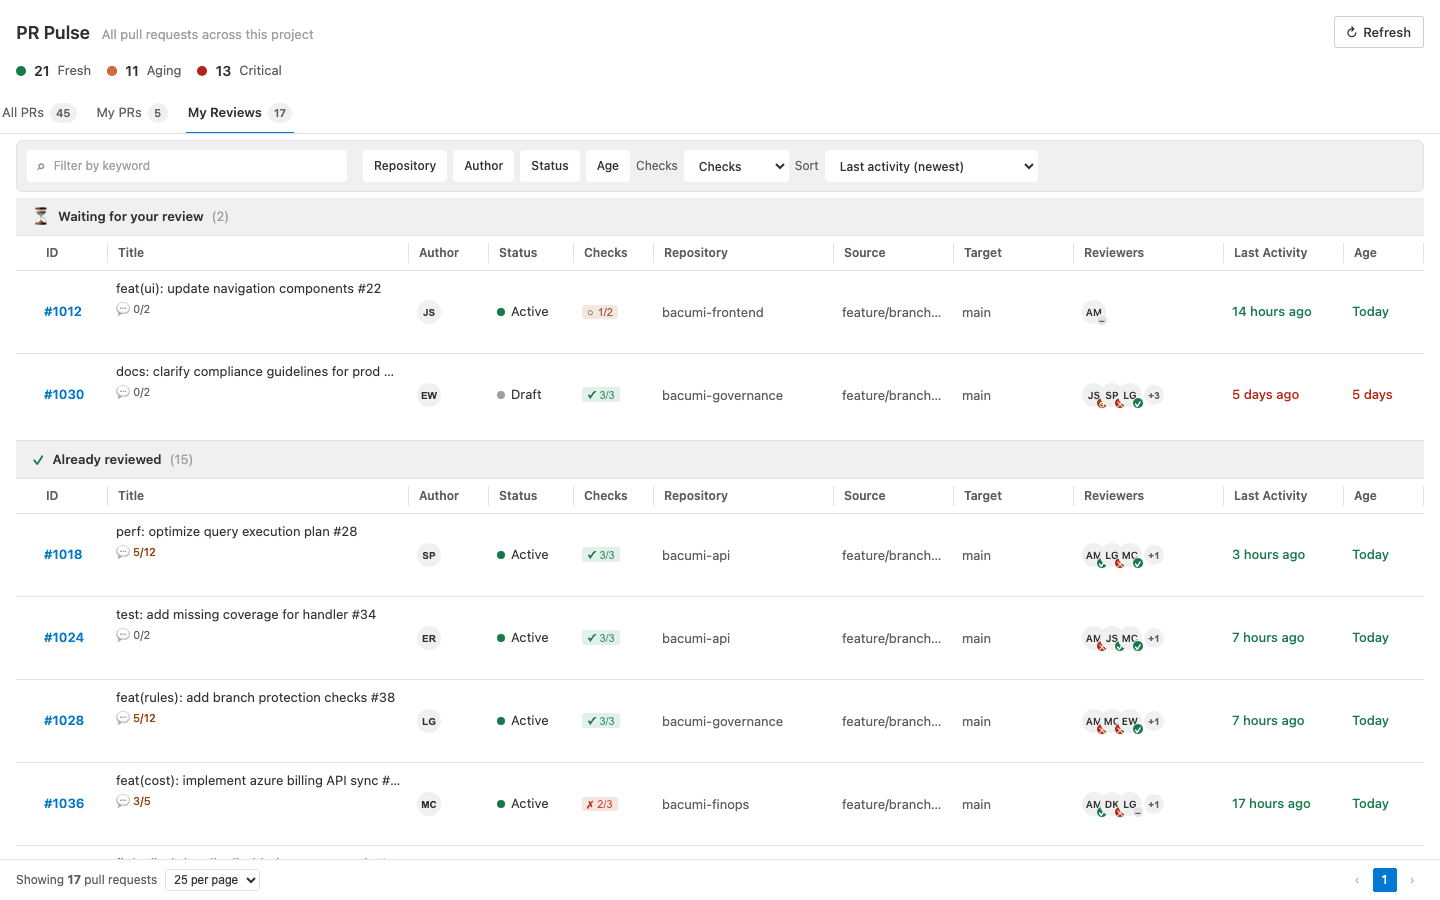Focus the Filter by keyword field

click(x=187, y=166)
